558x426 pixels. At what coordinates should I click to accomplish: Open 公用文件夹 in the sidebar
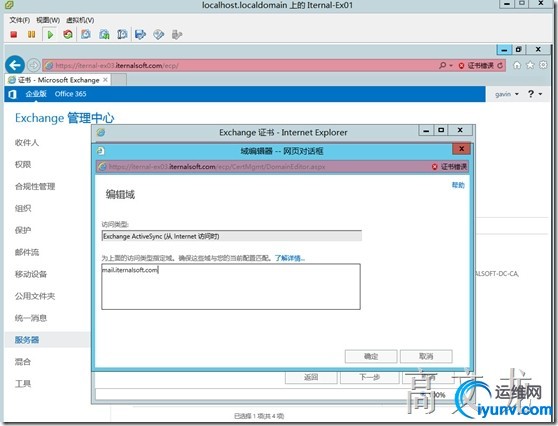coord(35,296)
